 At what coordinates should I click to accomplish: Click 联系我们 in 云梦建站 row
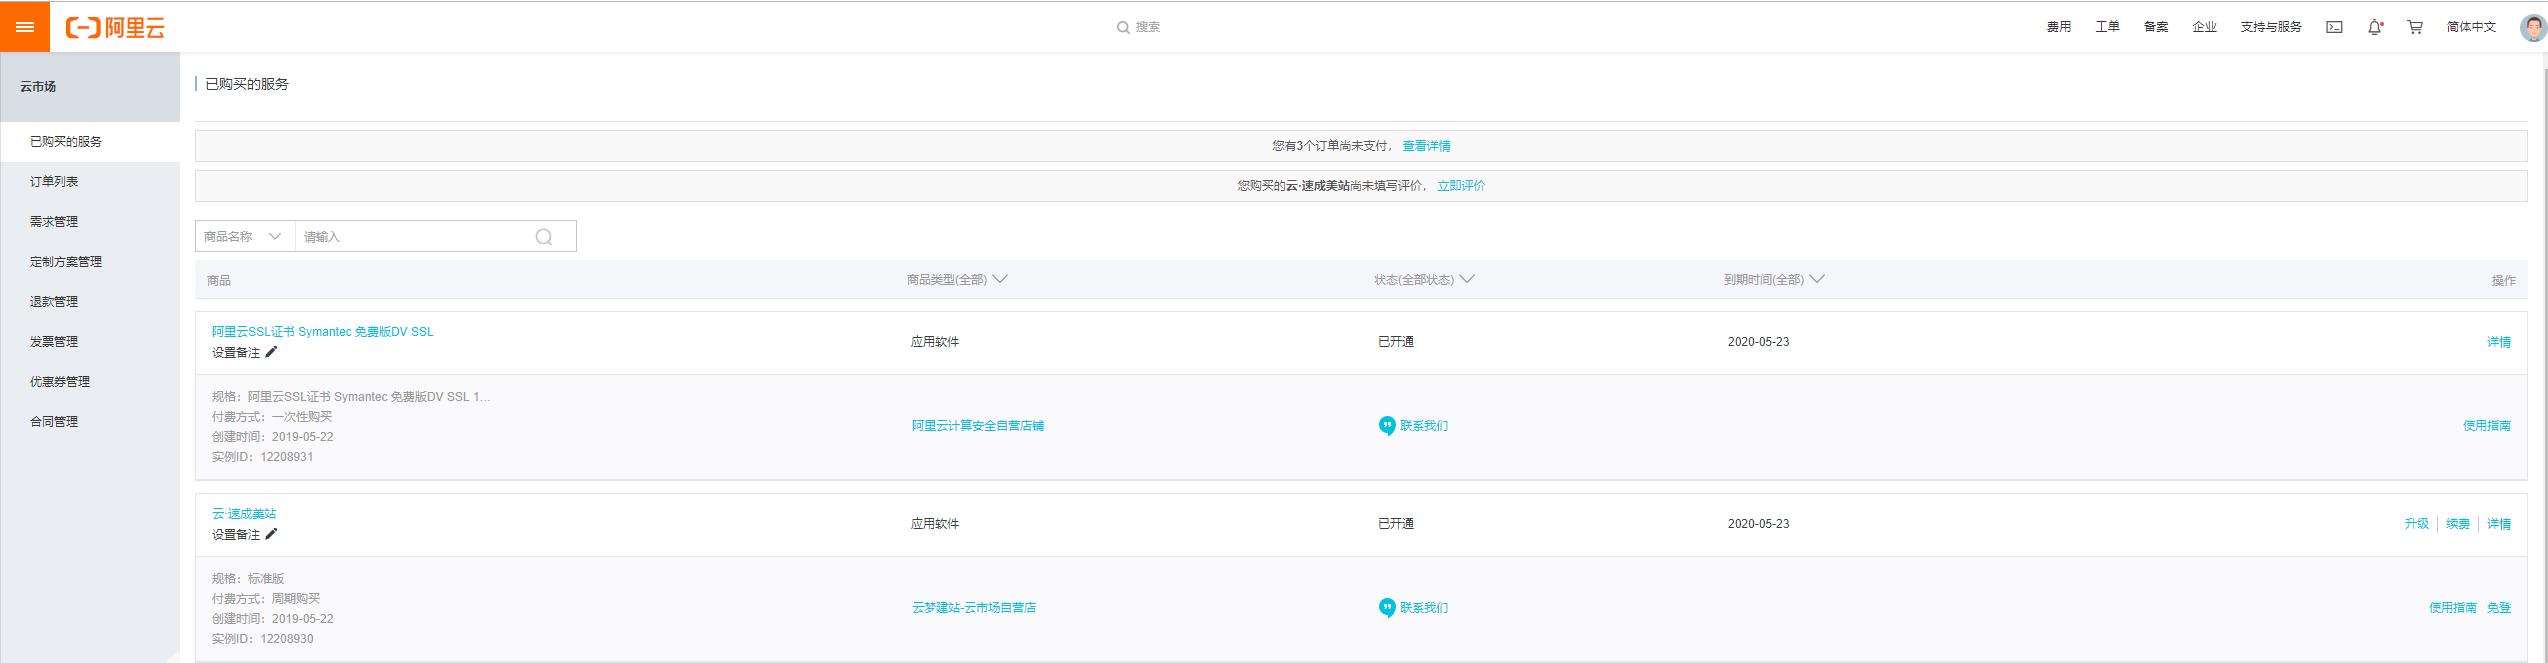point(1424,608)
